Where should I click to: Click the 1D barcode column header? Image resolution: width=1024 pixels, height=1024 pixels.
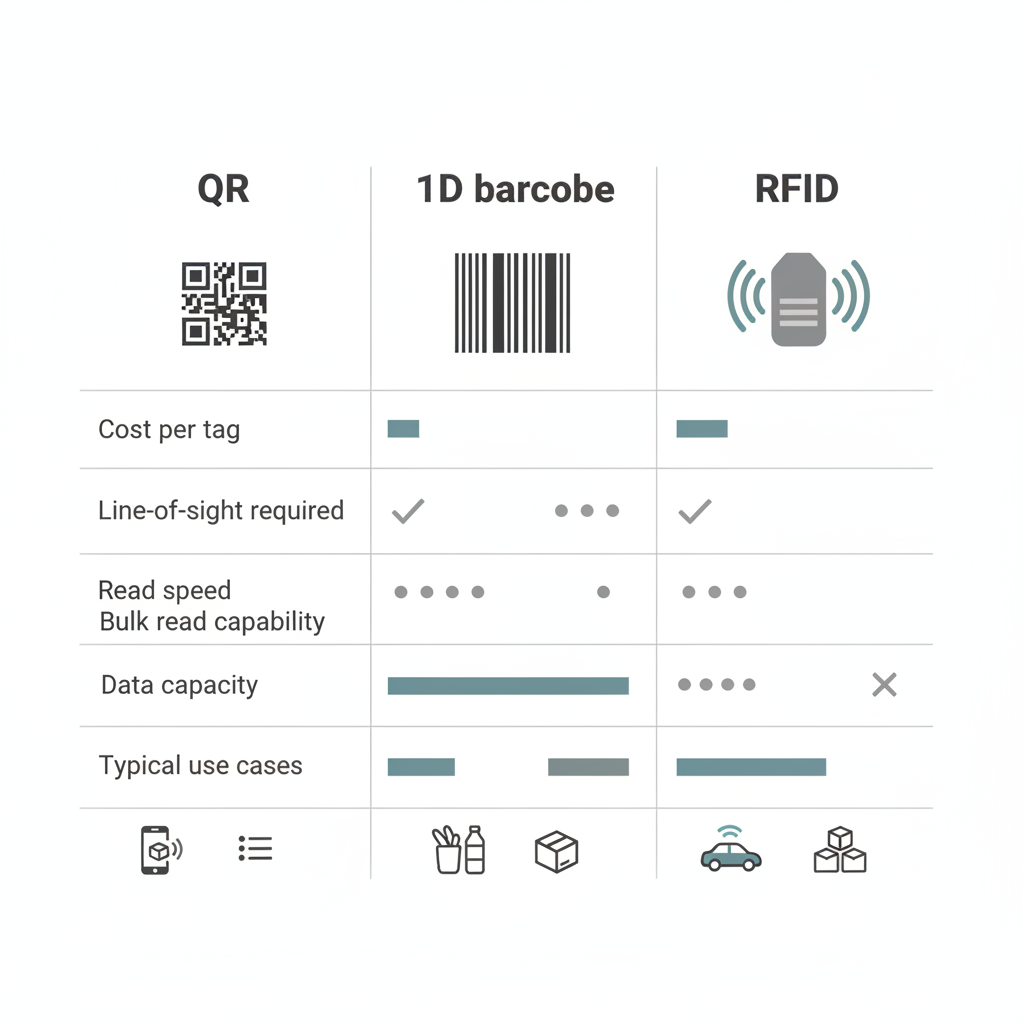tap(515, 189)
